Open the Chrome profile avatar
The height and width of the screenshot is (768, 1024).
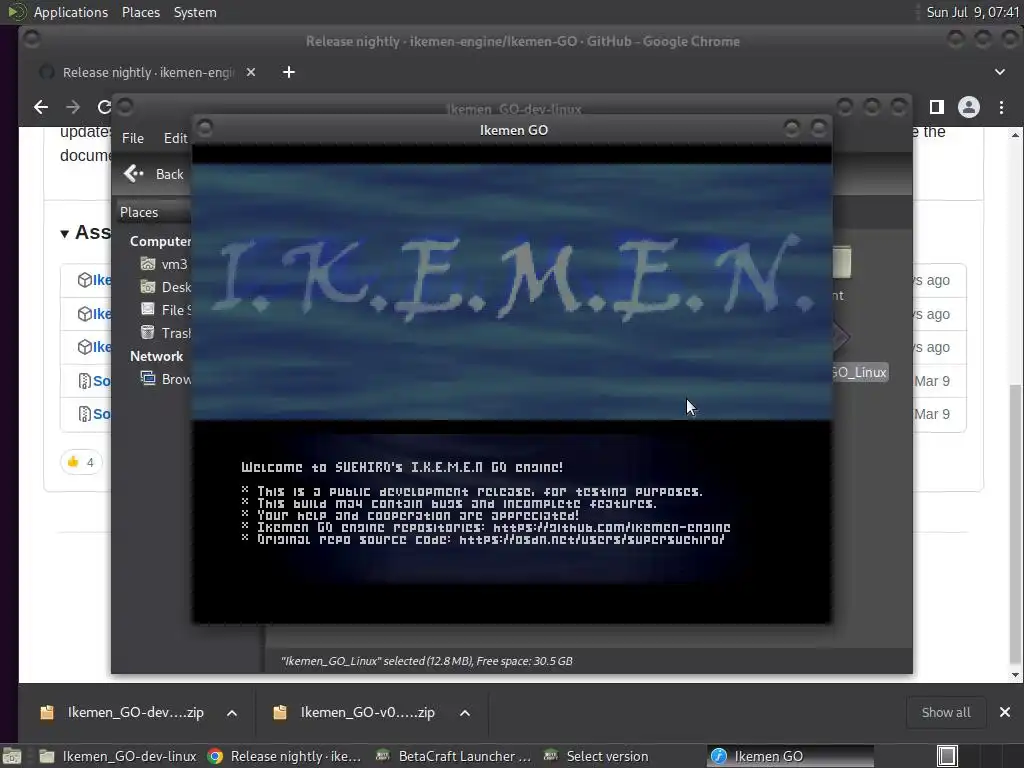tap(968, 106)
